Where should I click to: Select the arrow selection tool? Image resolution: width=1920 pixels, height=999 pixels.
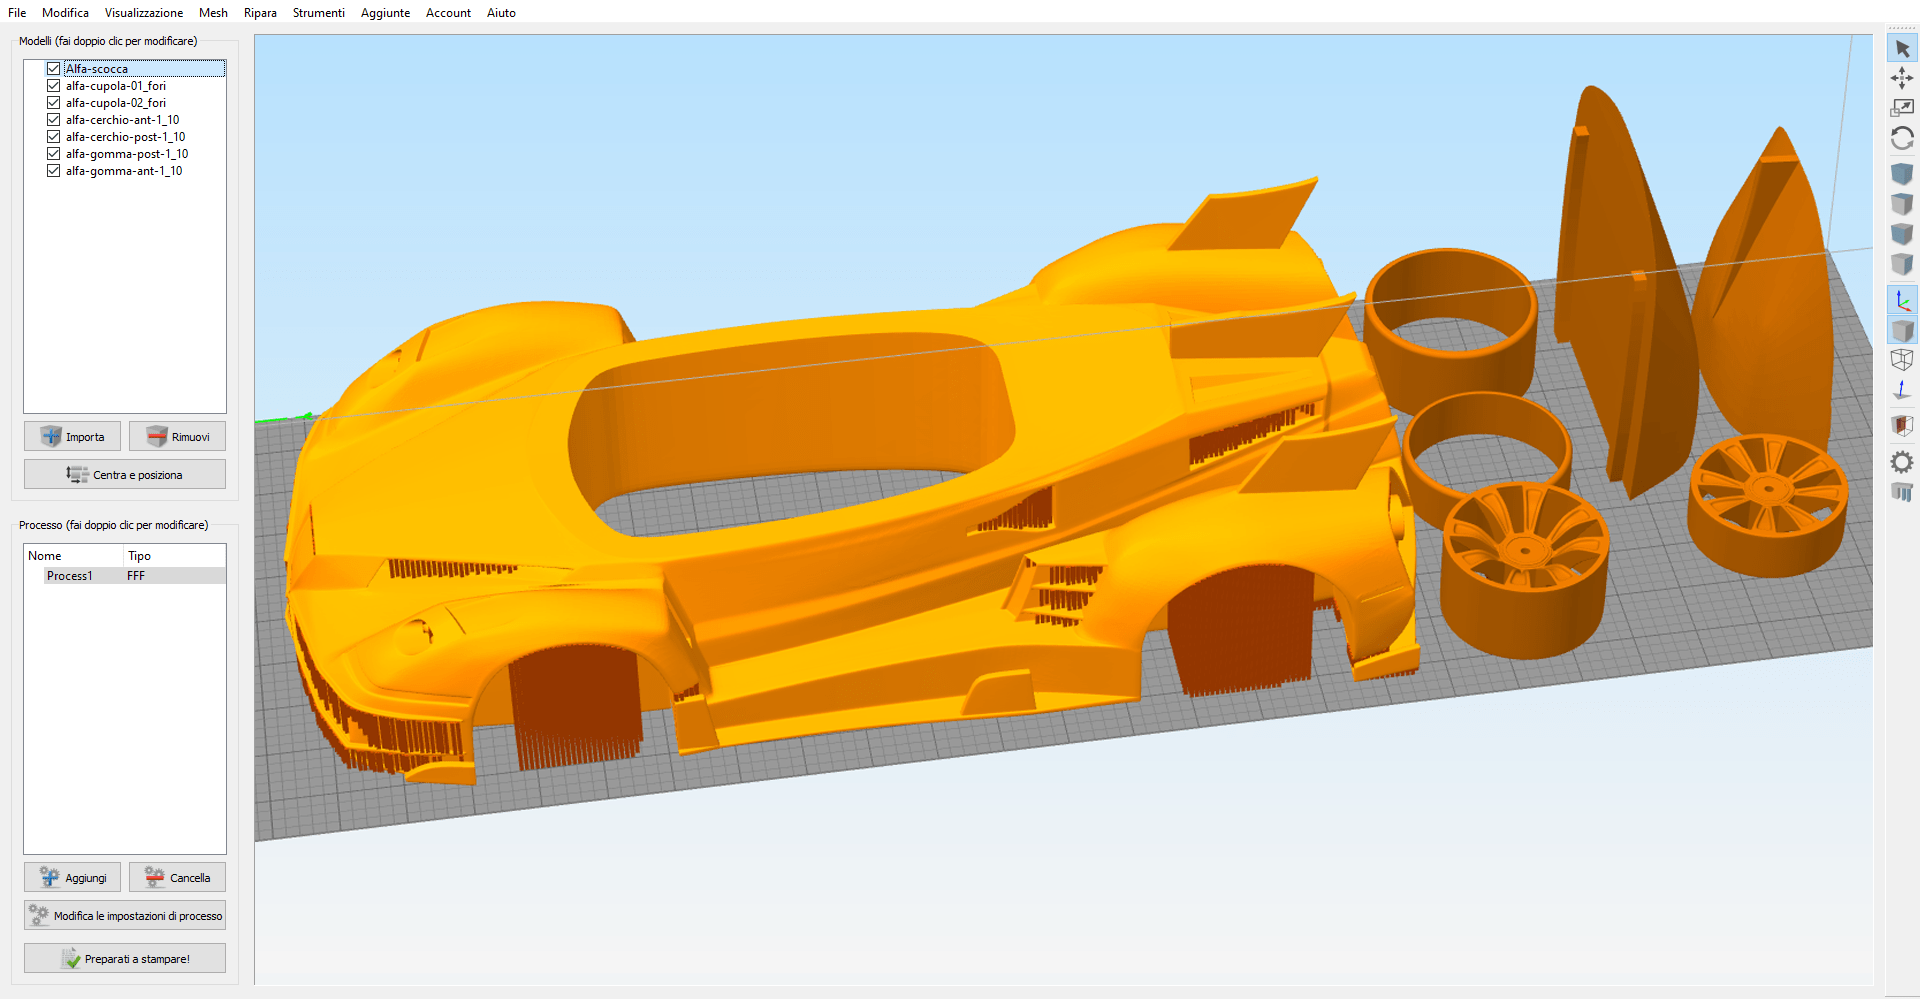[x=1902, y=48]
